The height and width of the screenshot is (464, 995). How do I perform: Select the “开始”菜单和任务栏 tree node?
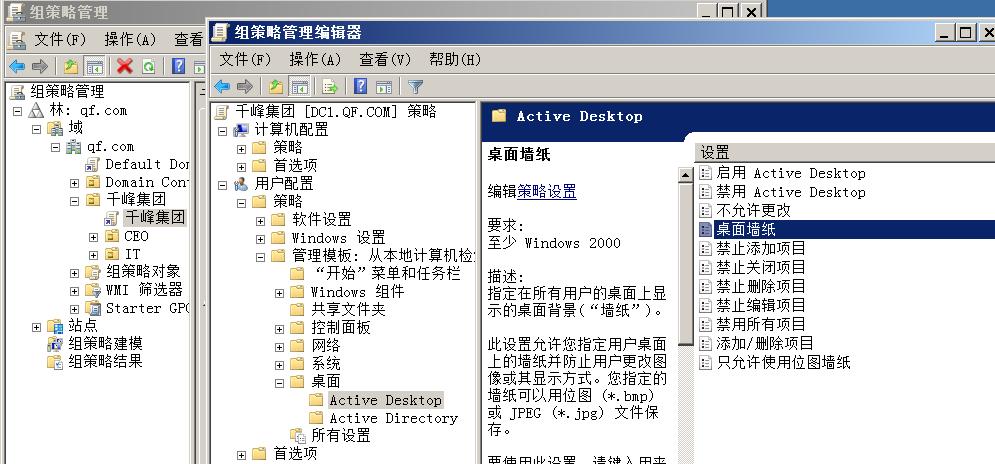coord(387,274)
